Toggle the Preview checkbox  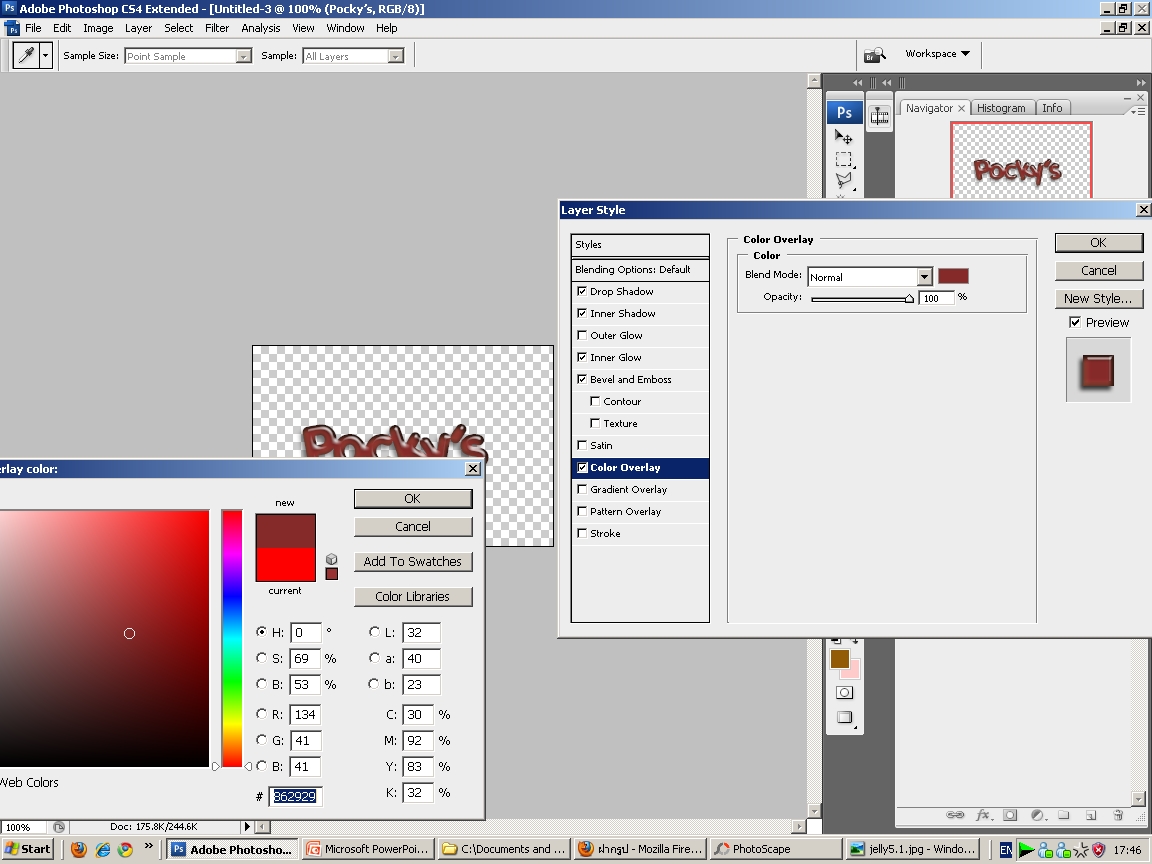click(x=1075, y=322)
